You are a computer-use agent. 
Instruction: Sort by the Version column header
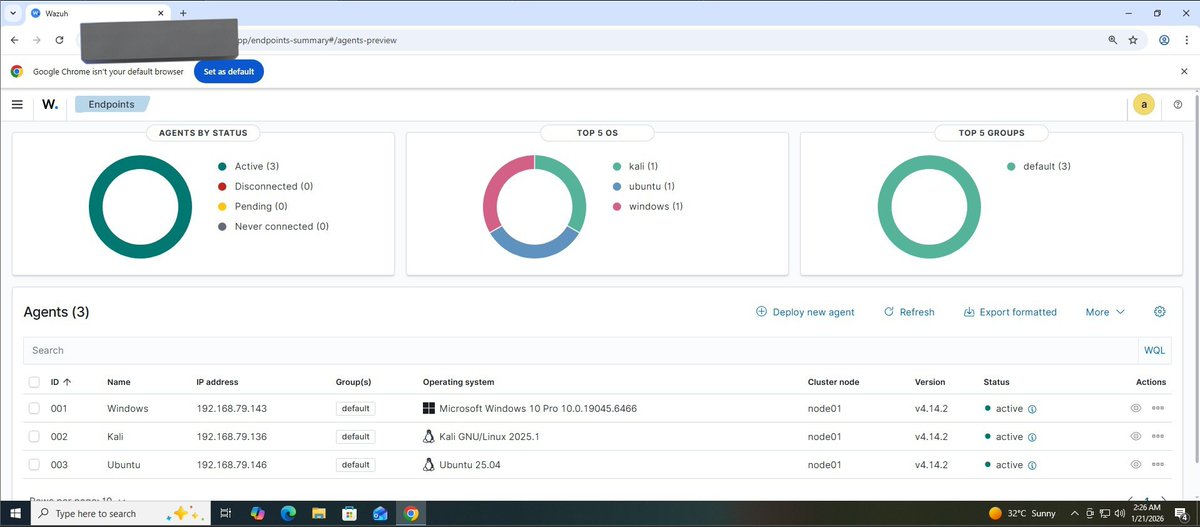(930, 382)
